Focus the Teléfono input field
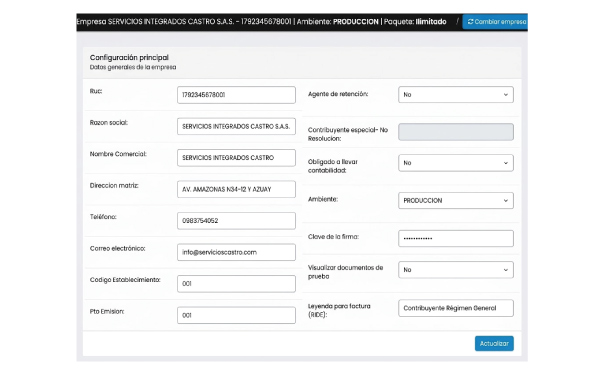600x375 pixels. point(236,221)
